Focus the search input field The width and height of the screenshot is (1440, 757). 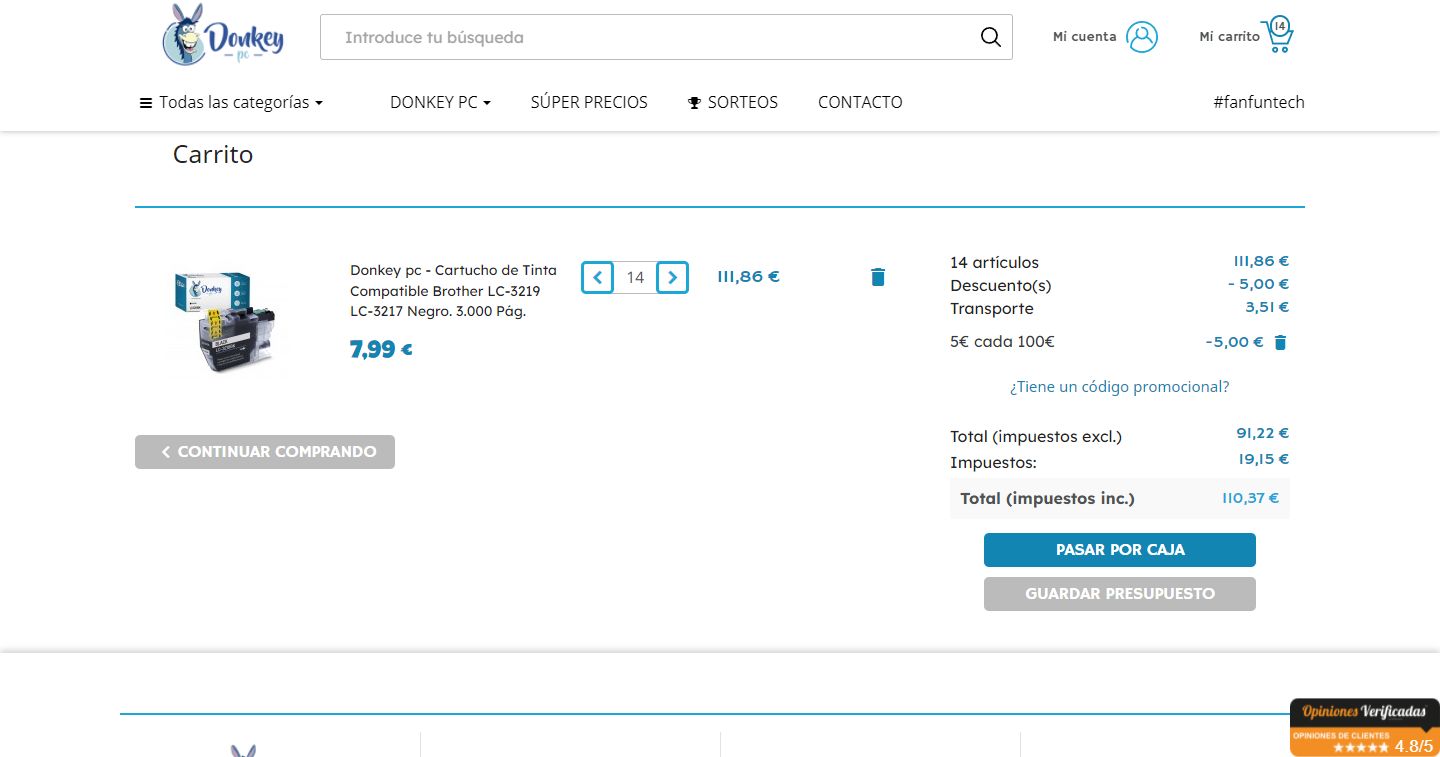650,37
